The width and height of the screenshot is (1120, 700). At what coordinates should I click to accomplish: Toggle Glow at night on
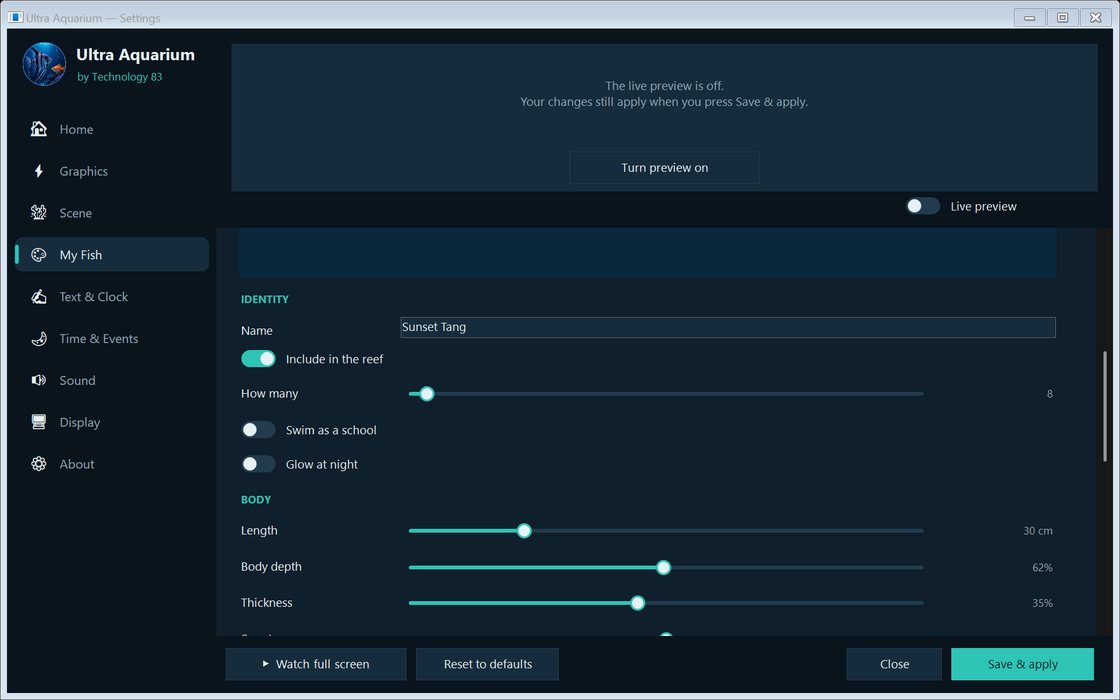pyautogui.click(x=258, y=464)
